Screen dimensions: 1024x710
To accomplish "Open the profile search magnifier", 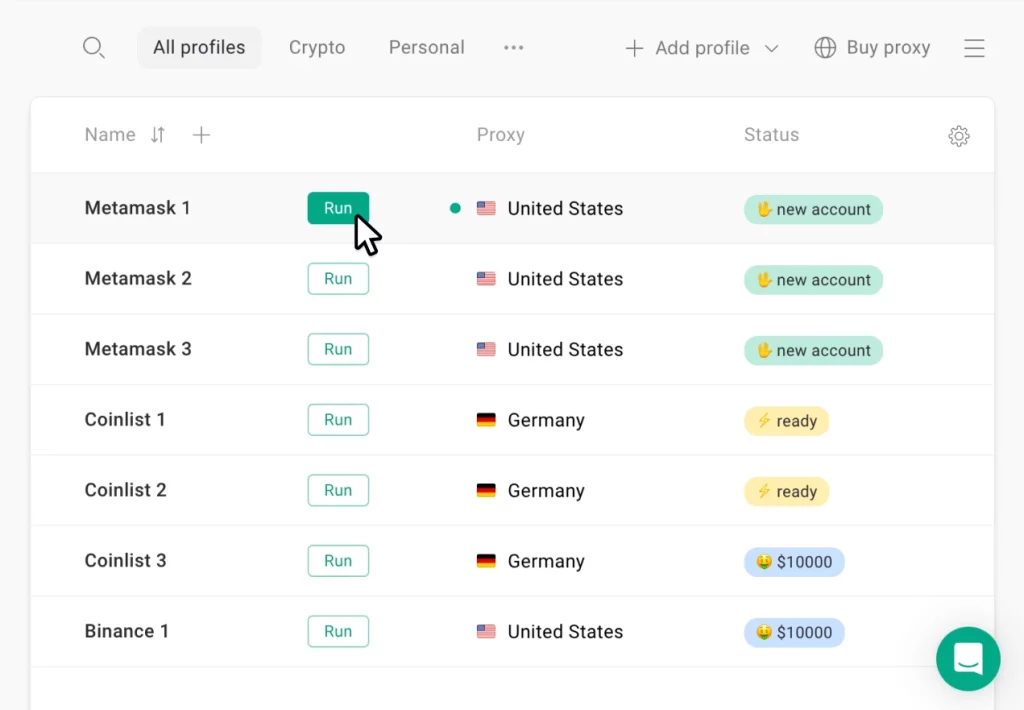I will pyautogui.click(x=93, y=48).
